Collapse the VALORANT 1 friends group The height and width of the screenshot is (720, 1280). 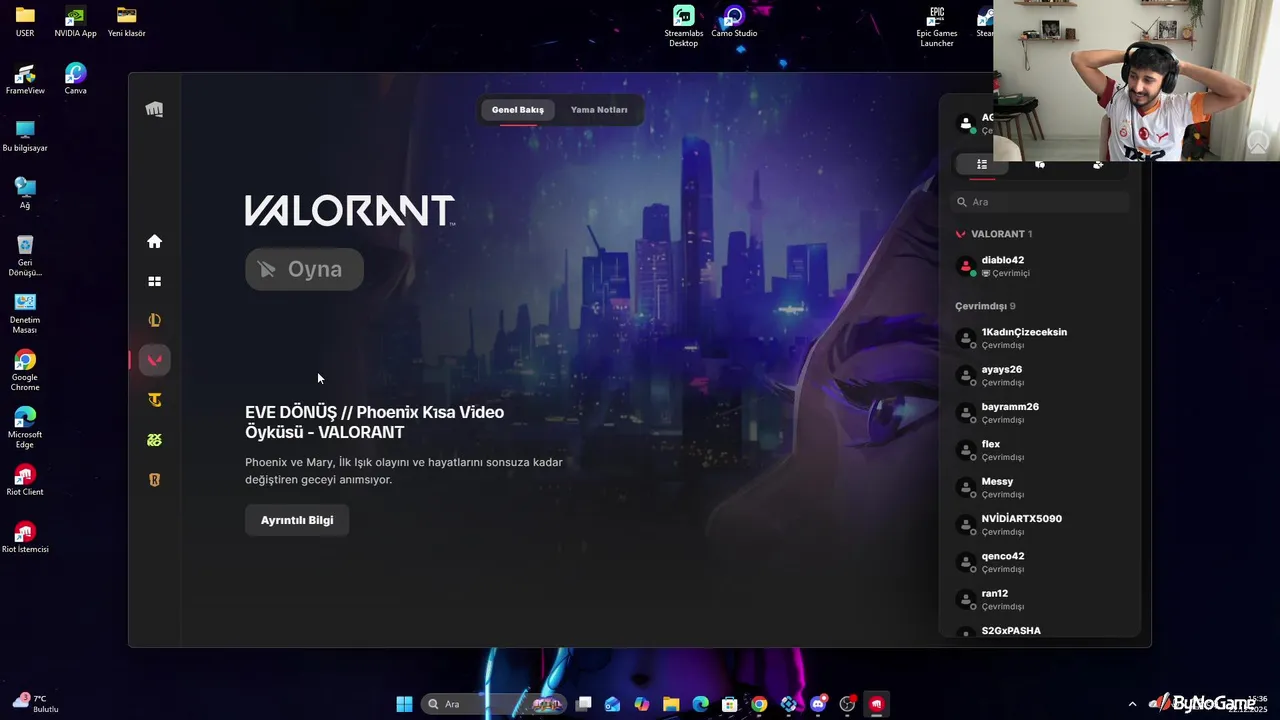click(994, 234)
